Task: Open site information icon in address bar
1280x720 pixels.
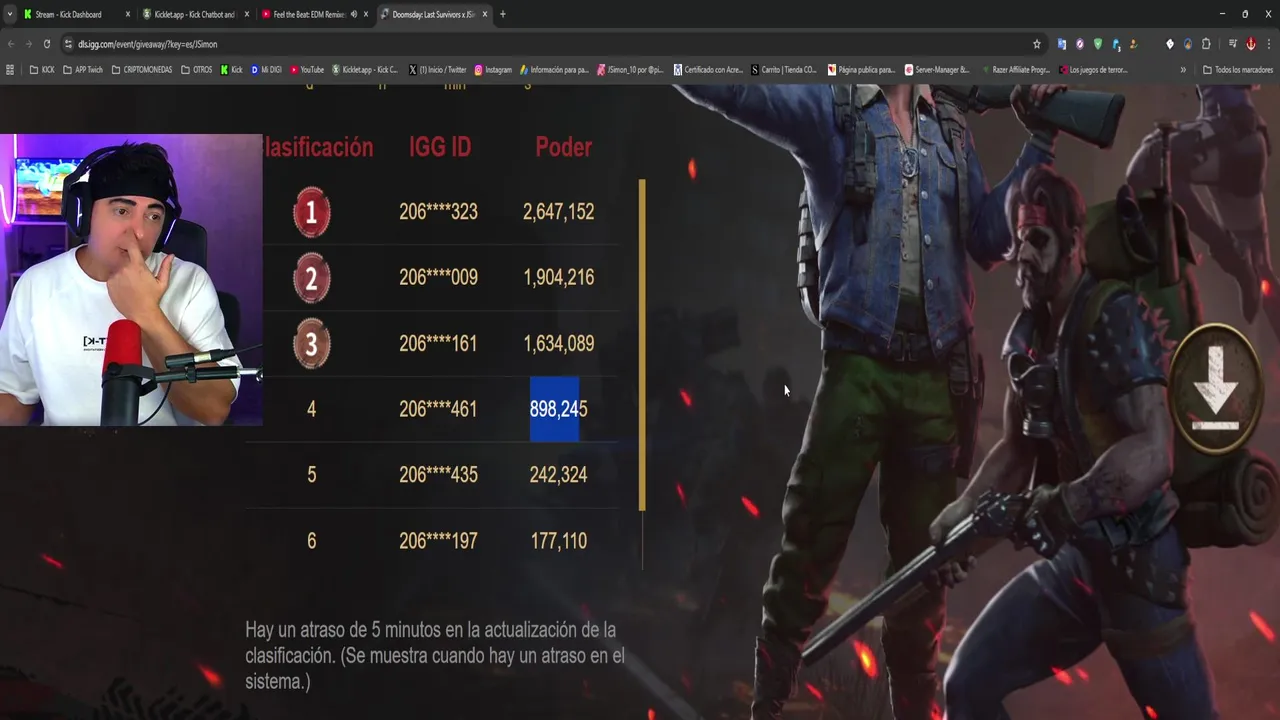Action: [68, 44]
